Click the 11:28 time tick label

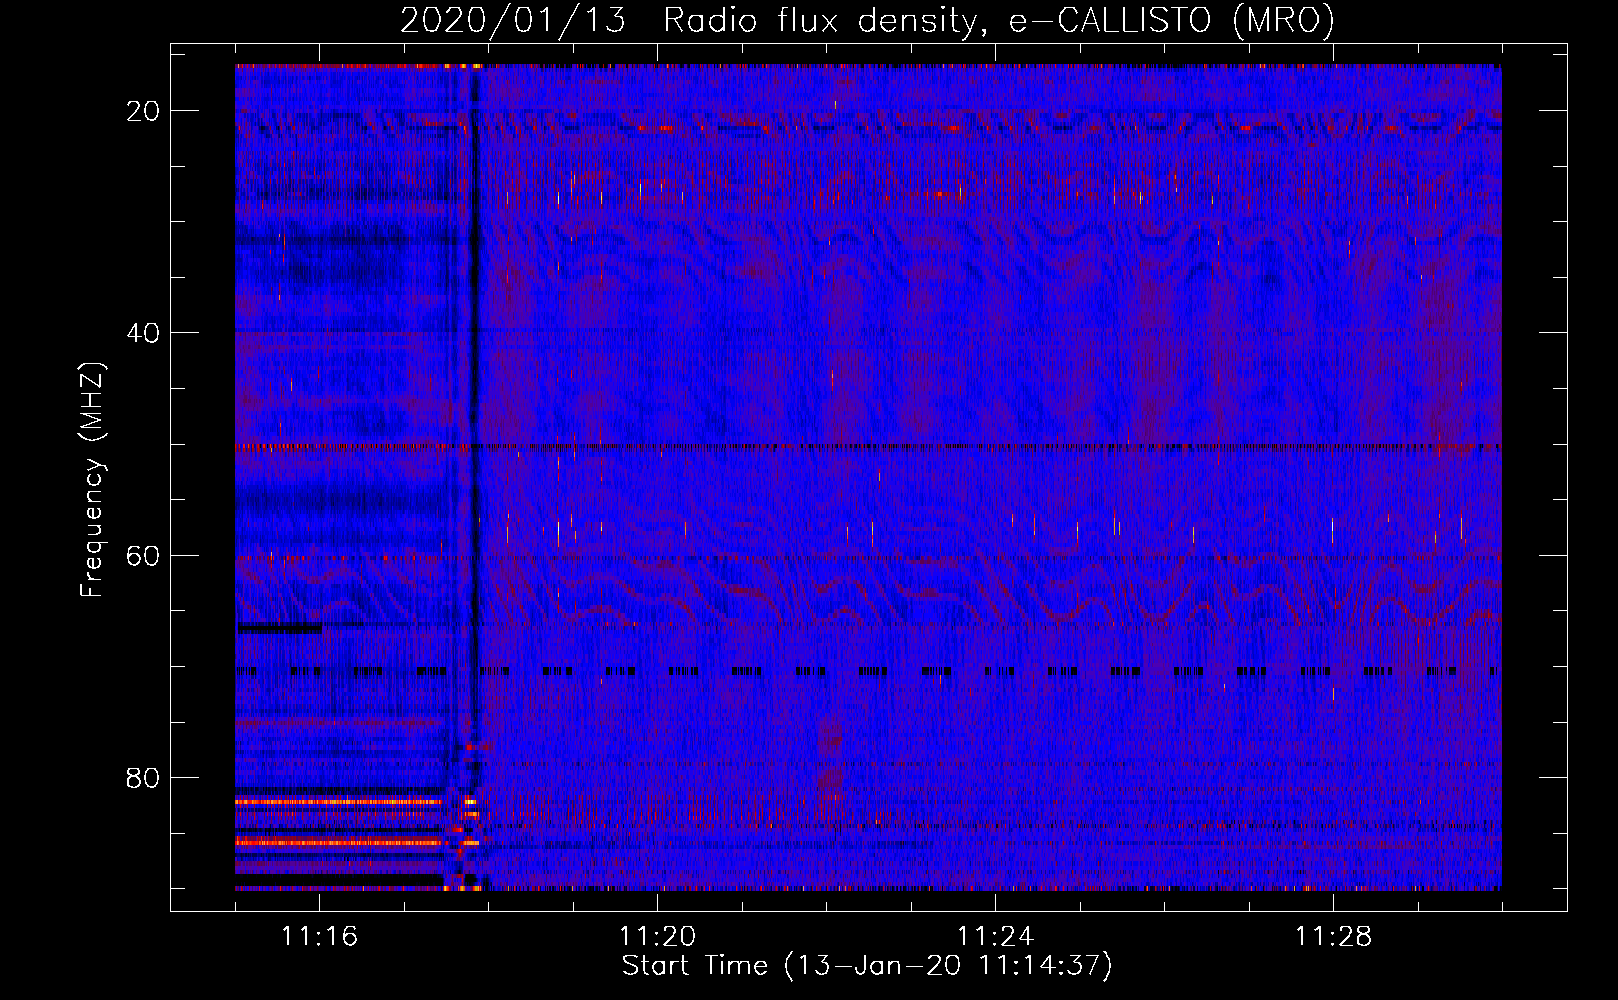click(x=1333, y=937)
